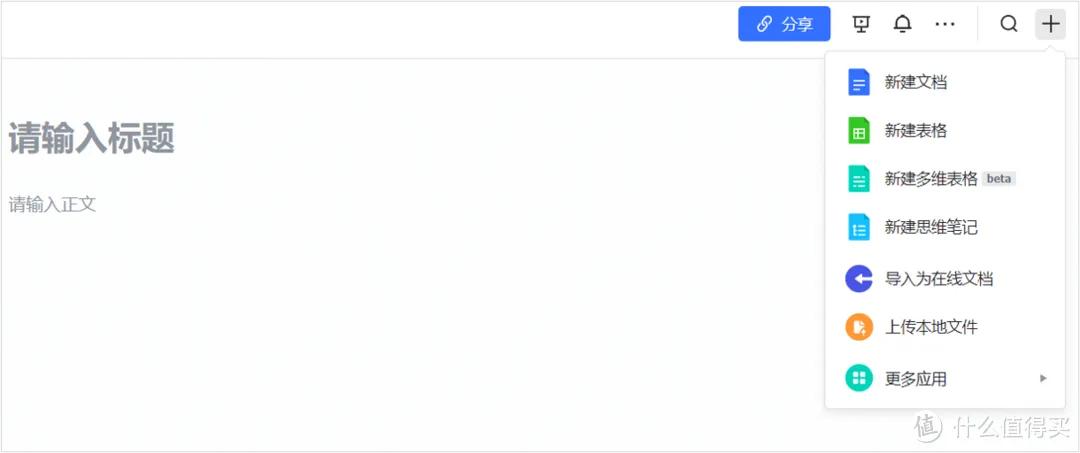1080x453 pixels.
Task: Click the blue 分享 share button
Action: pos(784,24)
